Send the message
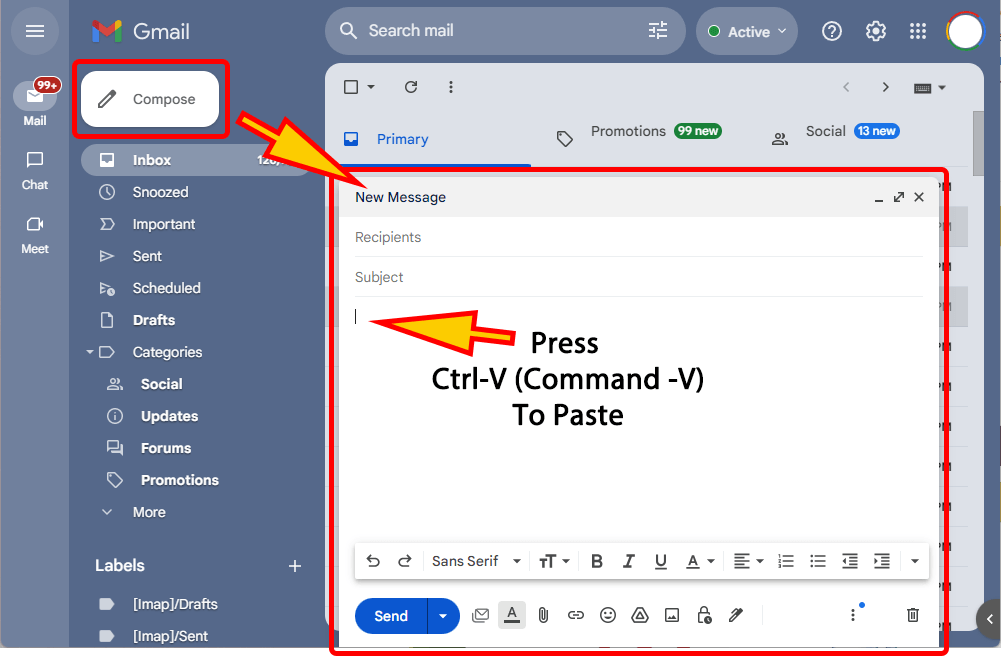Viewport: 1001px width, 656px height. point(391,616)
